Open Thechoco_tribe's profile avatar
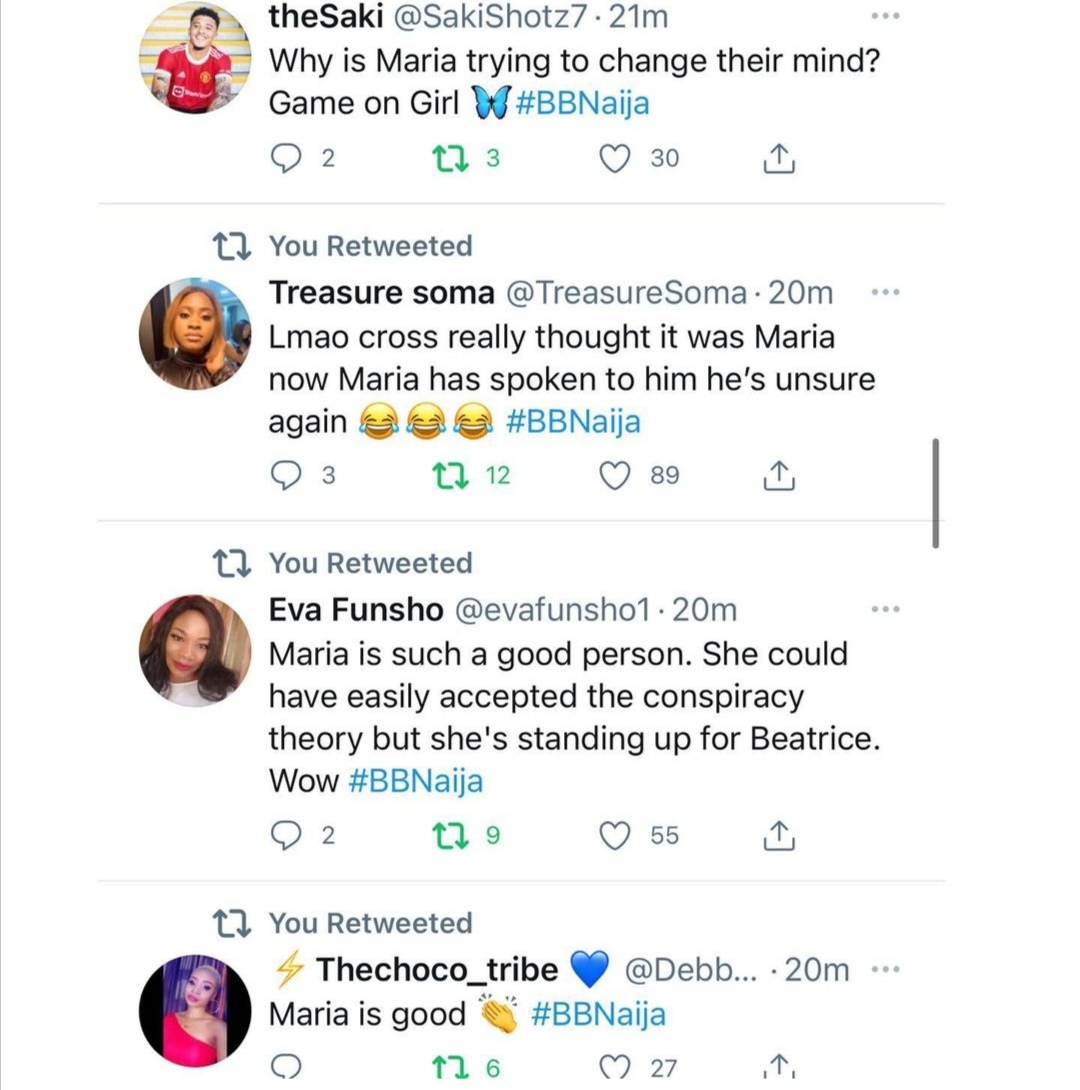 195,1010
